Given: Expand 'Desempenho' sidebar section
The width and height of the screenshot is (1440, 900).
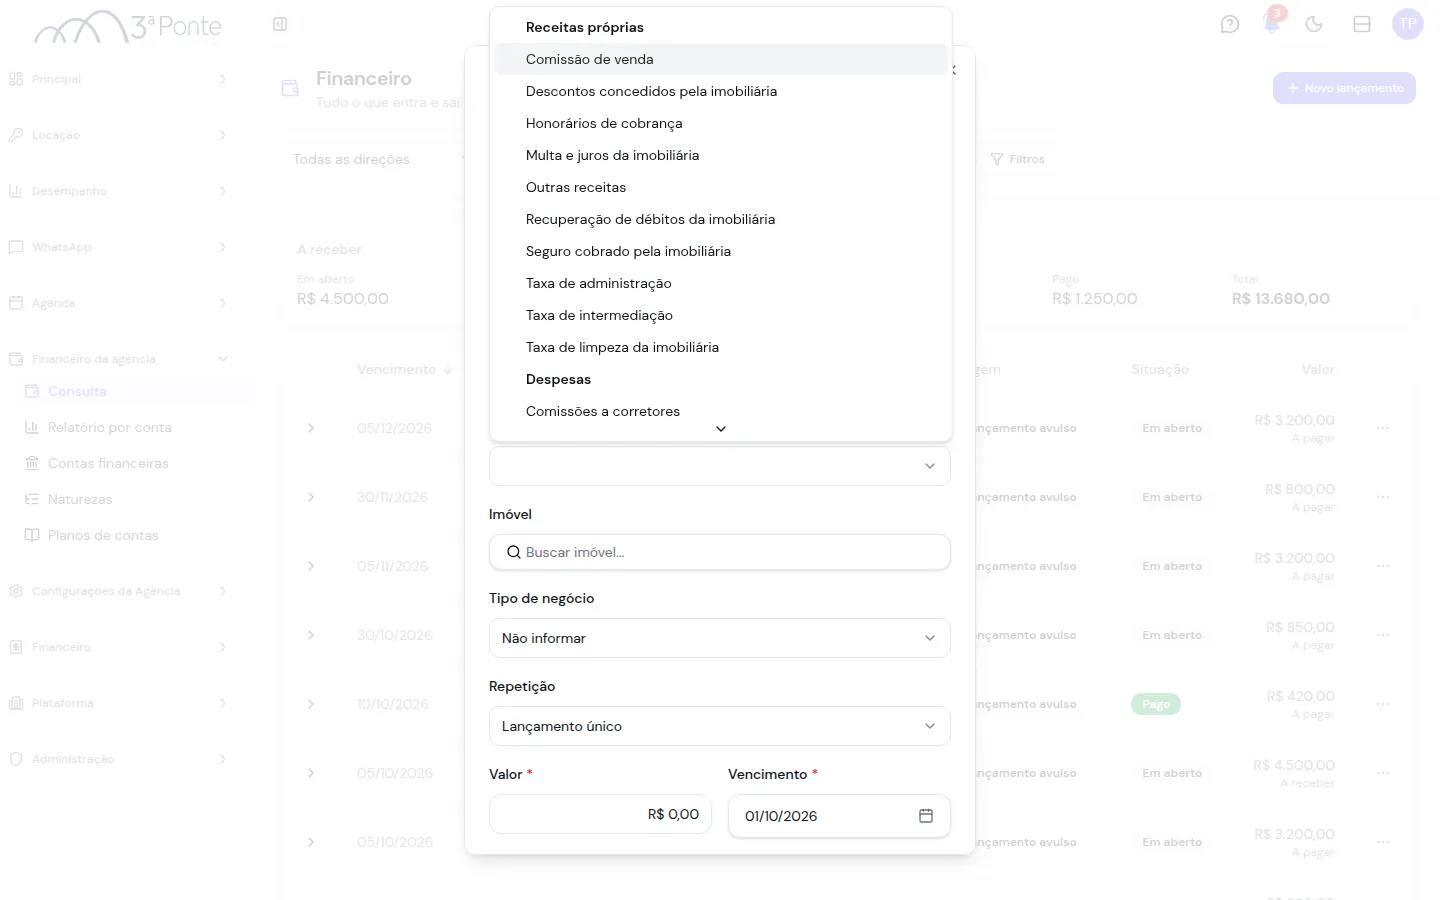Looking at the screenshot, I should 118,191.
